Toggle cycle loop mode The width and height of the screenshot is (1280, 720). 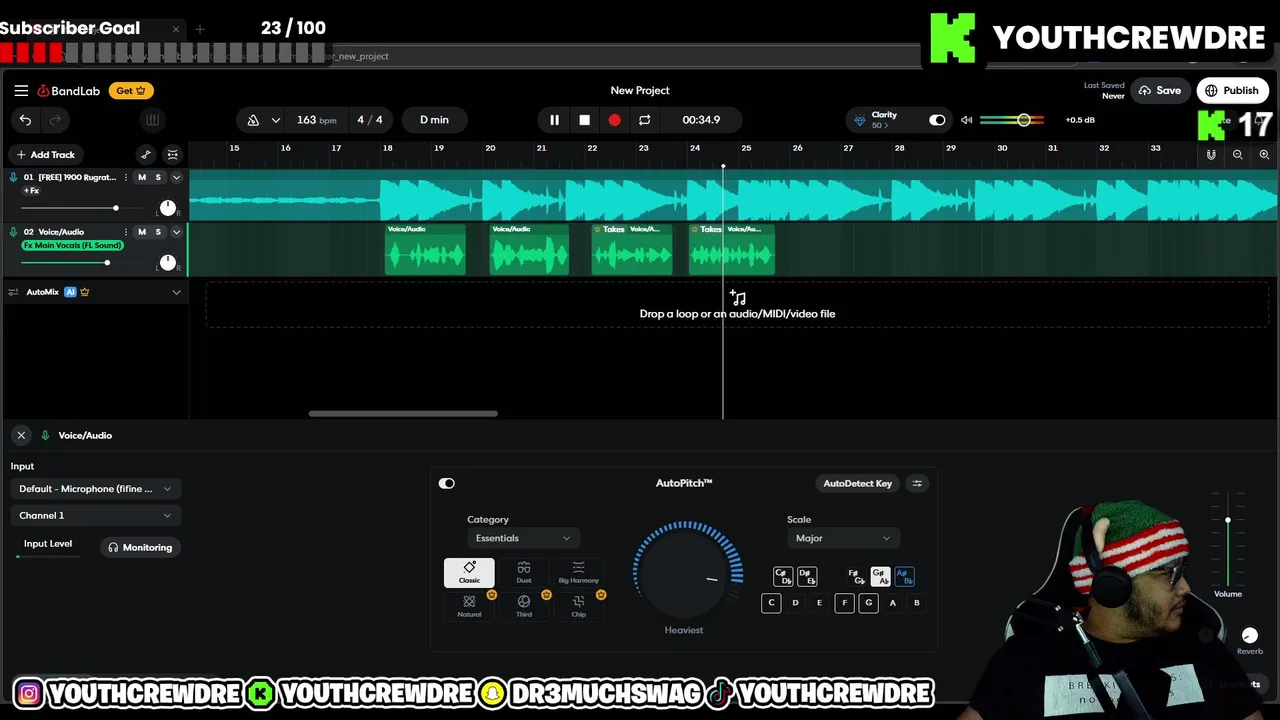tap(645, 120)
